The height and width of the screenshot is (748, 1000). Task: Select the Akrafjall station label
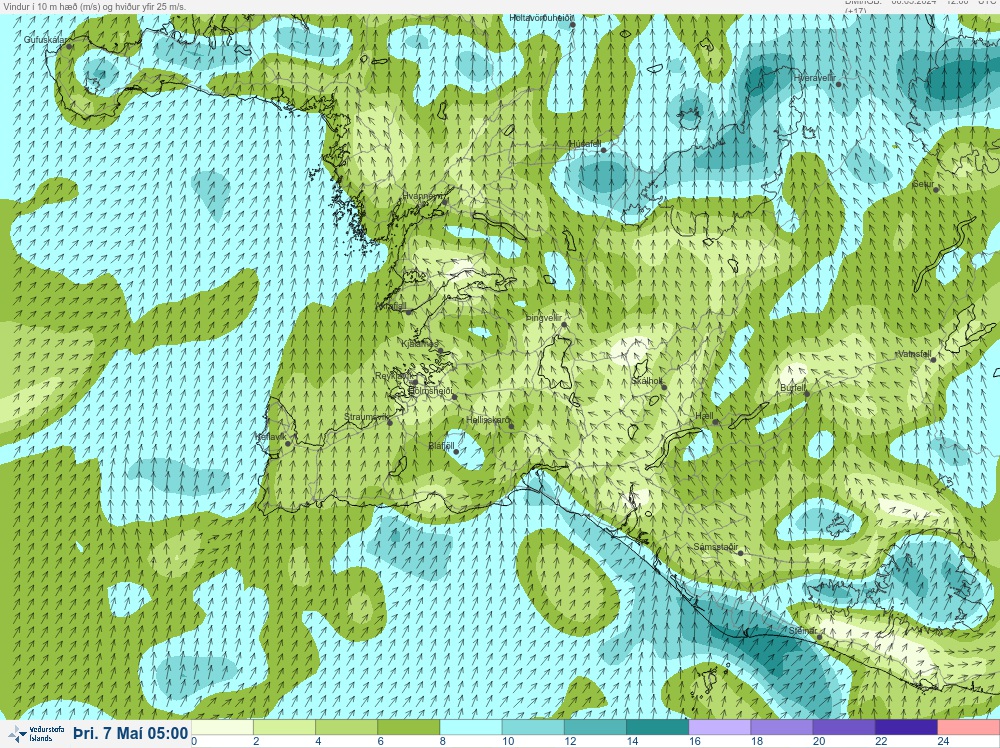(x=392, y=306)
